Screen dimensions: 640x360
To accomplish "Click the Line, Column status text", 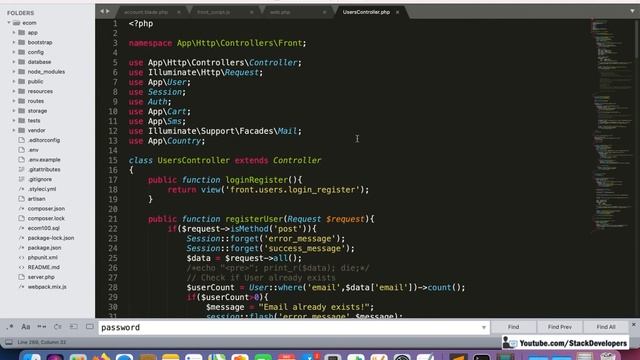I will (x=42, y=342).
